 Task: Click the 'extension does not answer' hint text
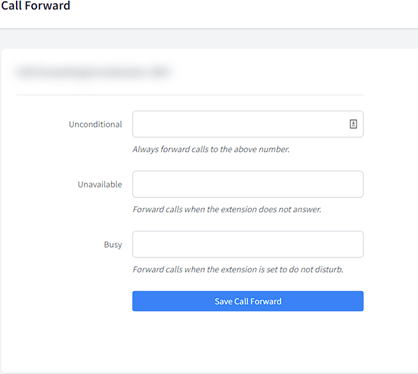(x=227, y=209)
